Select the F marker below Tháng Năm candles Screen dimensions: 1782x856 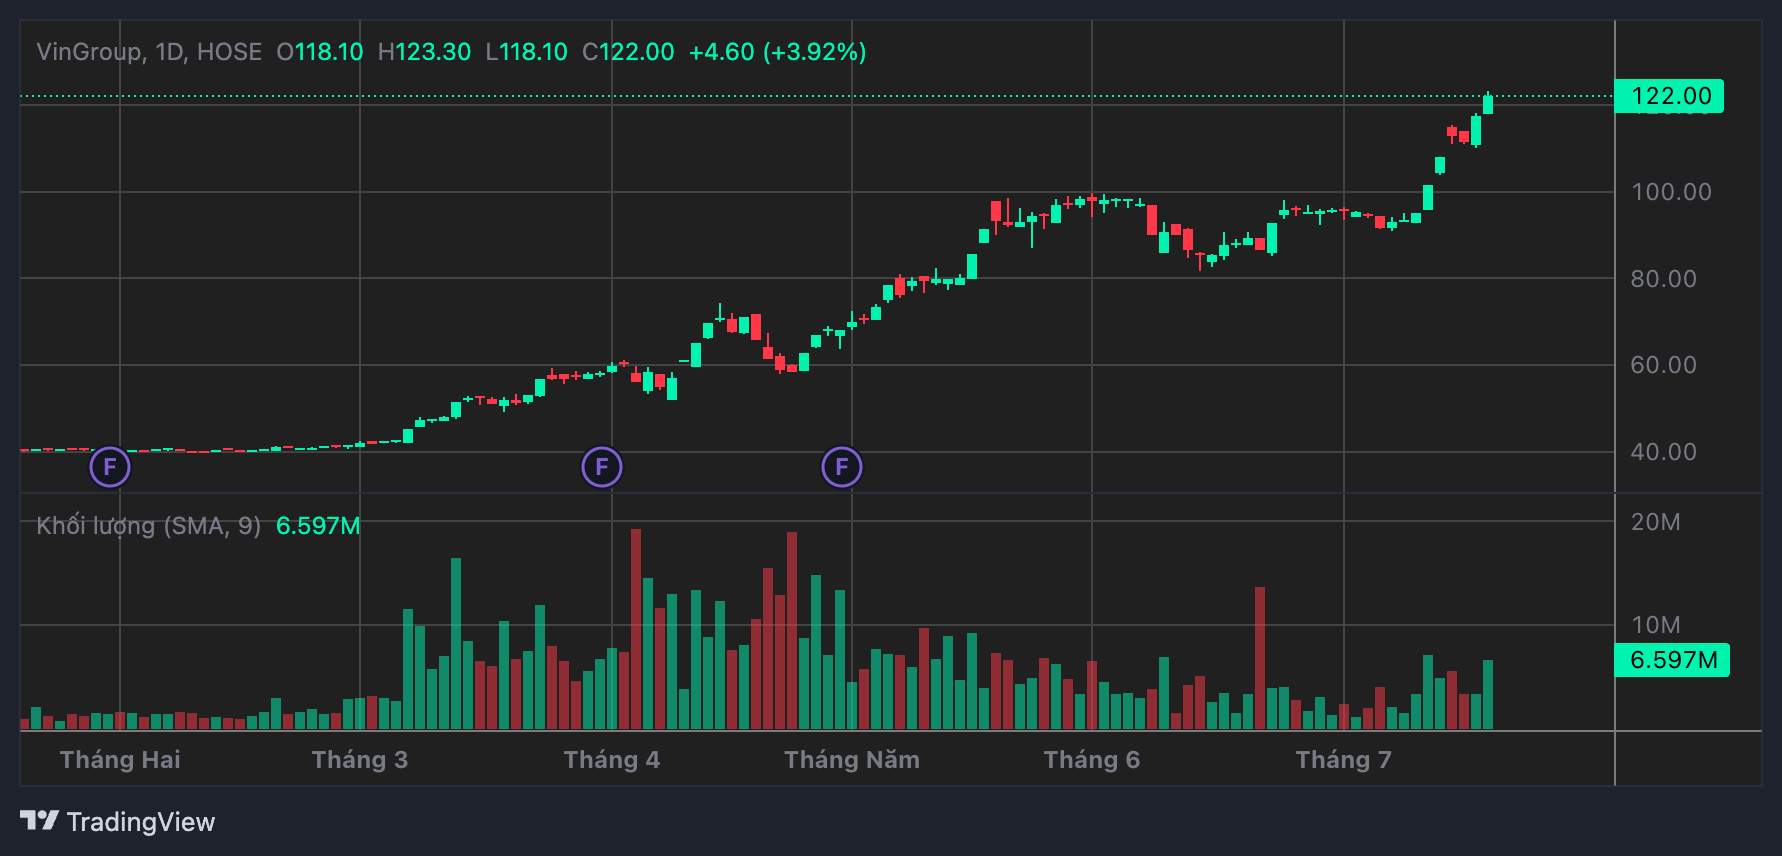[x=842, y=467]
